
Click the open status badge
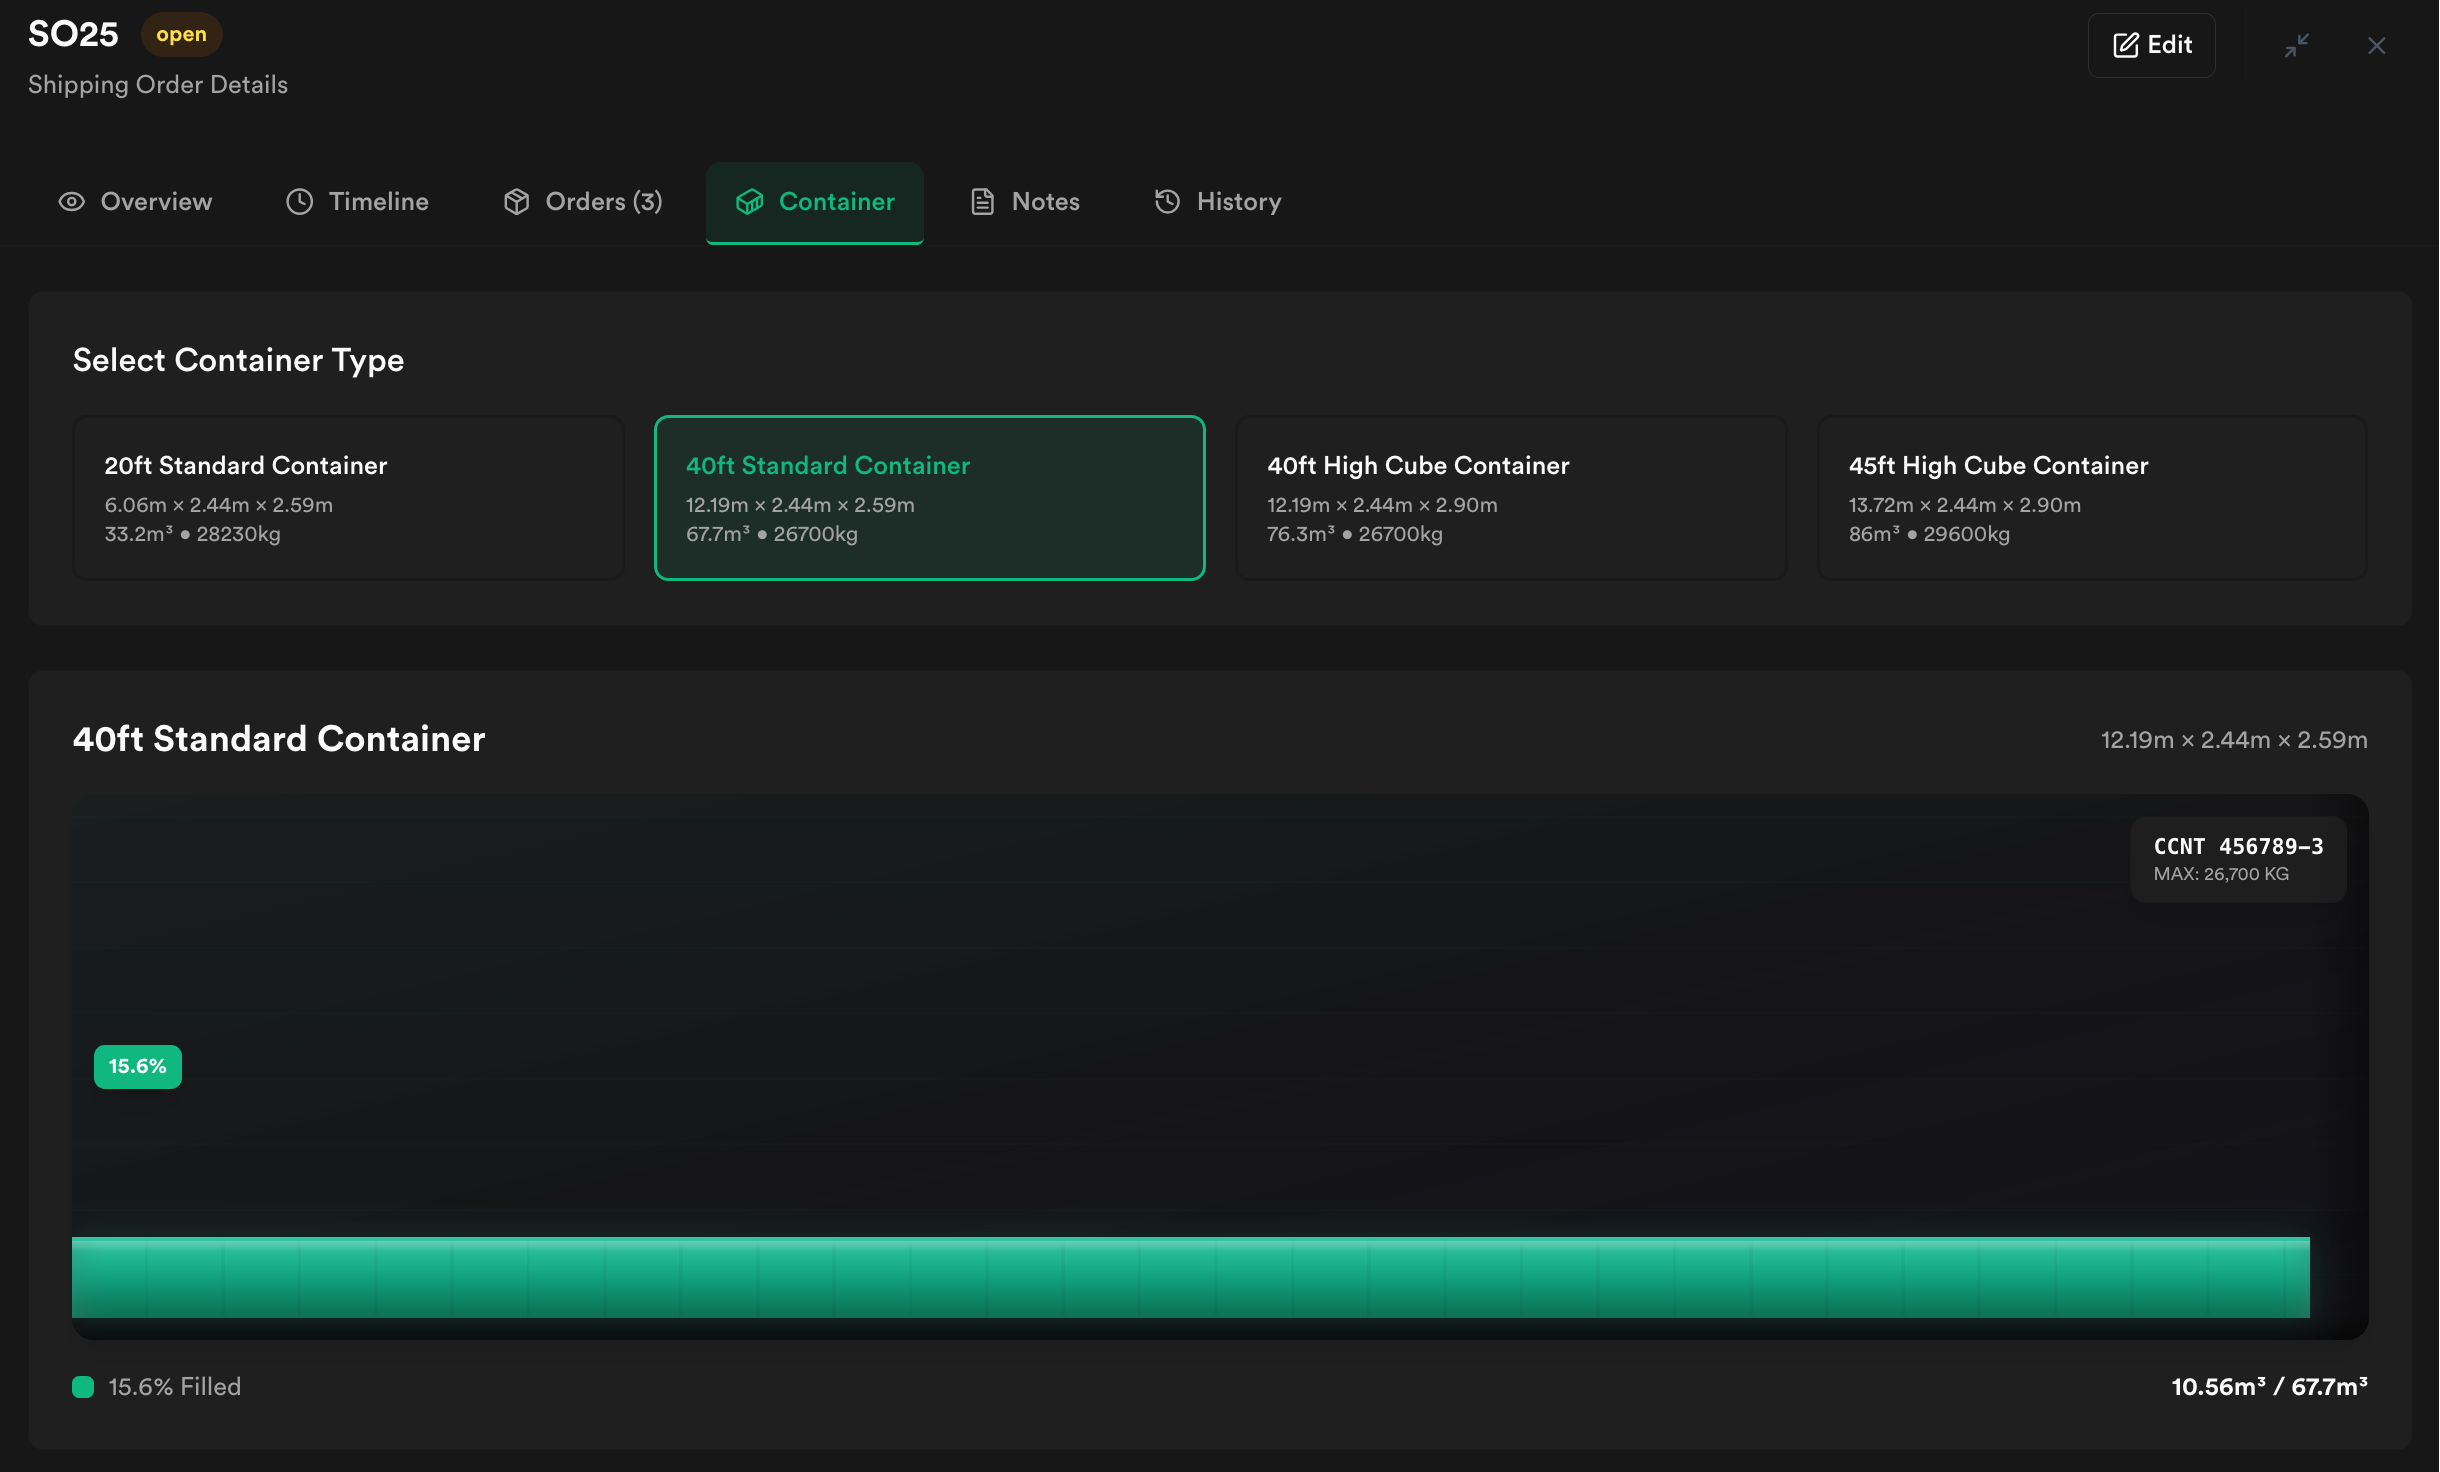coord(181,35)
